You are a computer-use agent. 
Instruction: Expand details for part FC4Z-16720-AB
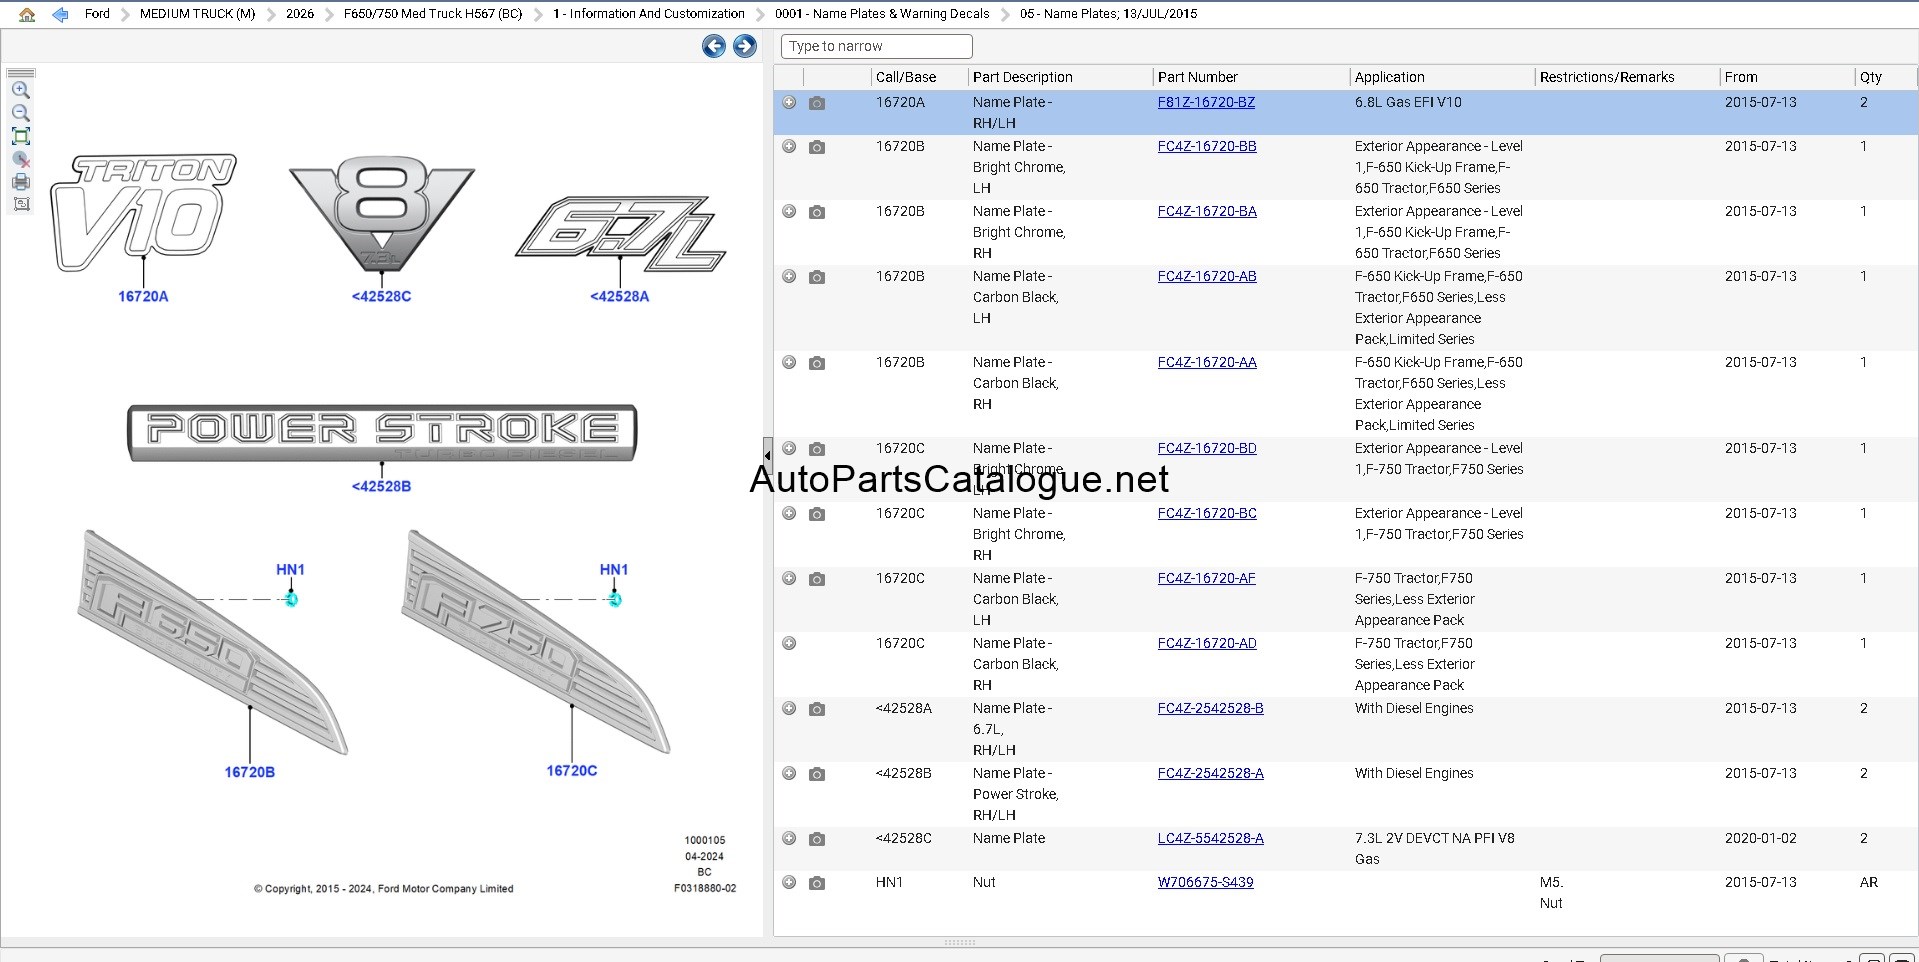(x=789, y=276)
